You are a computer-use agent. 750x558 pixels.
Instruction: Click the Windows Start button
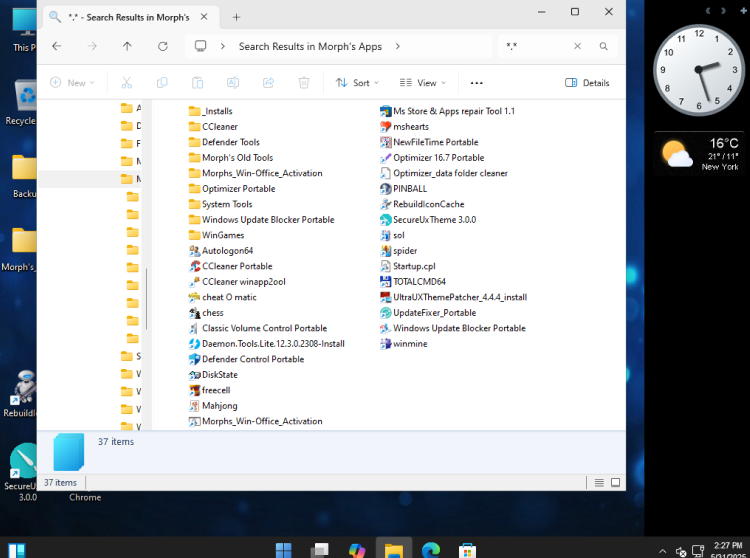(284, 549)
